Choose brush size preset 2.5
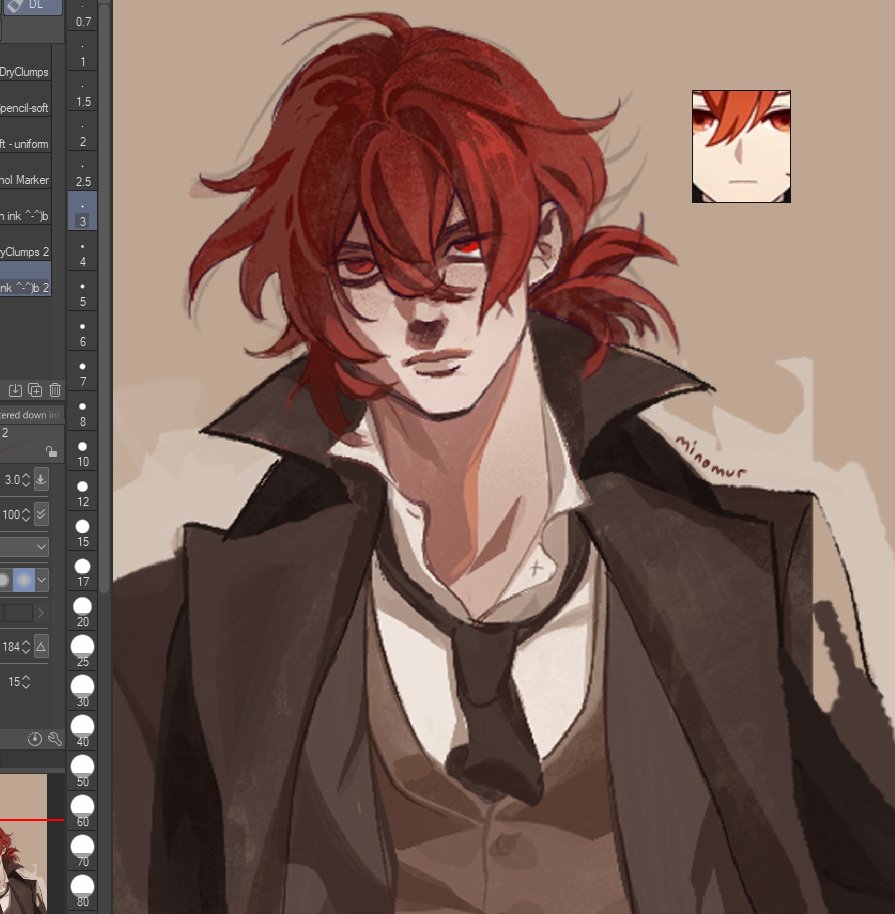 (83, 171)
